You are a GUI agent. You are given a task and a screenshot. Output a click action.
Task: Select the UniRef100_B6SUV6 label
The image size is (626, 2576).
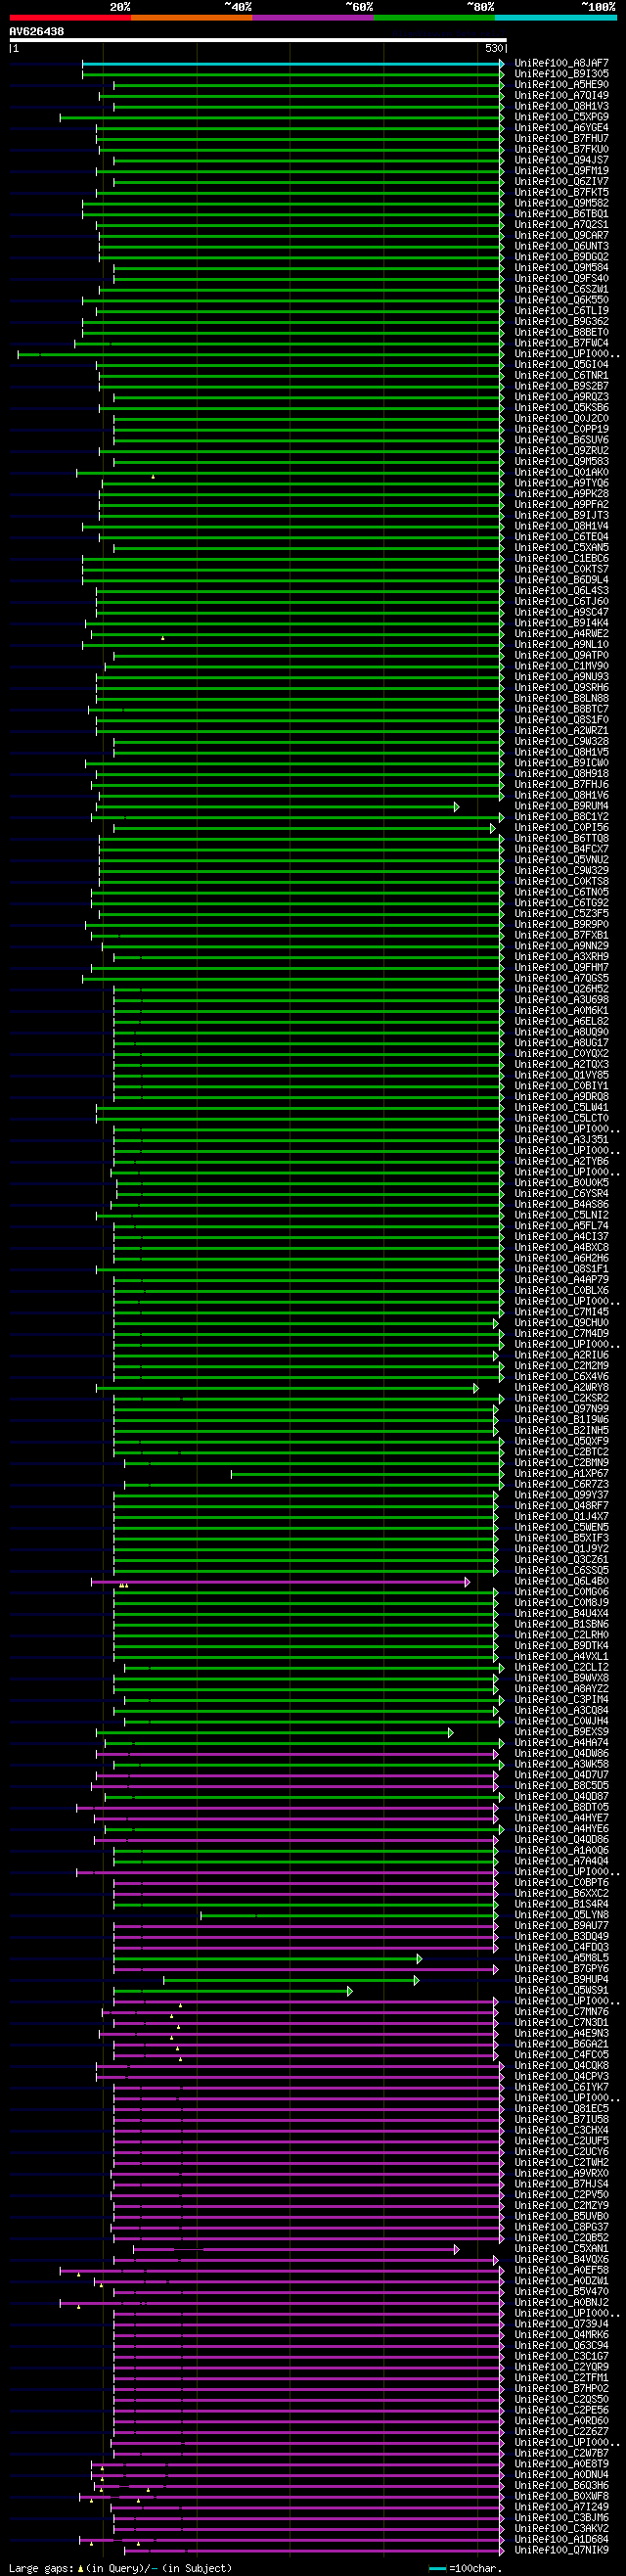pos(562,440)
